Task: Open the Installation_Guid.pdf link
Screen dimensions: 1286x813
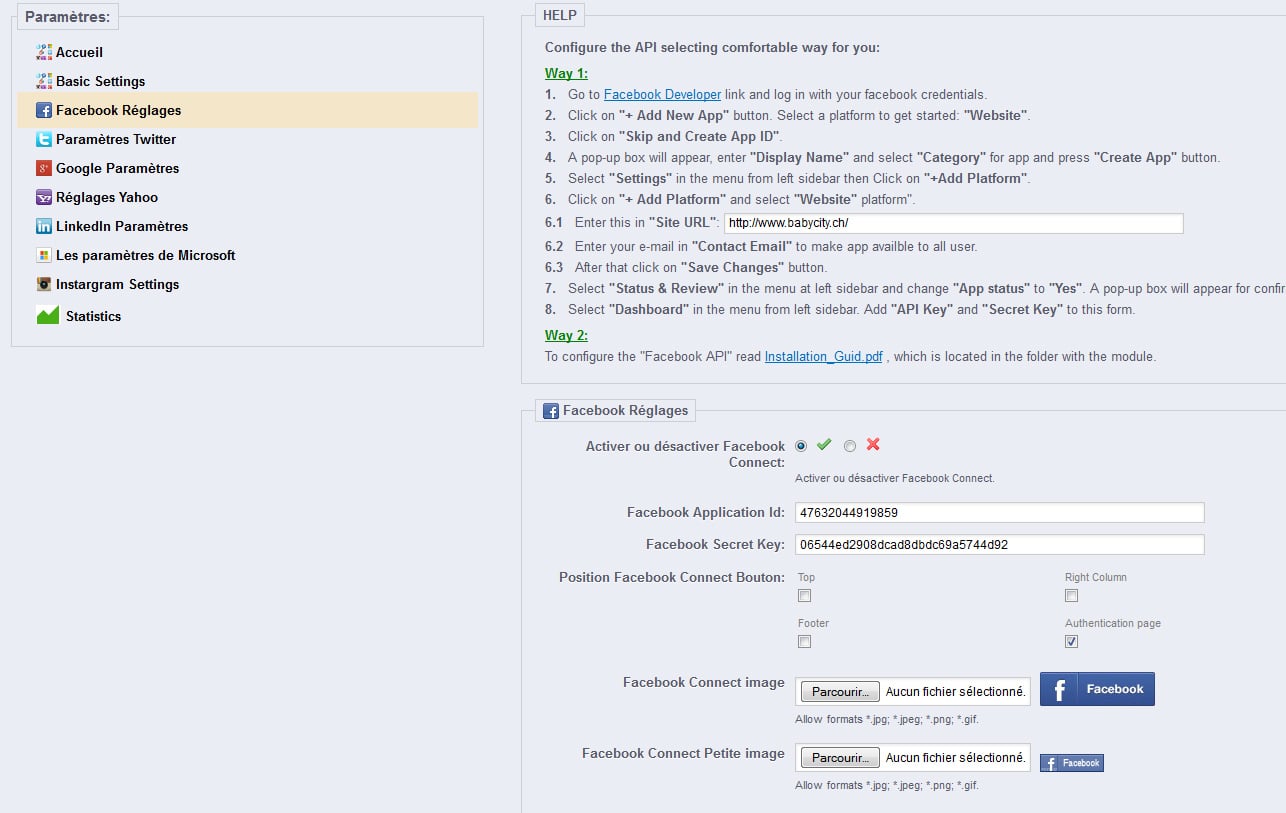Action: point(824,356)
